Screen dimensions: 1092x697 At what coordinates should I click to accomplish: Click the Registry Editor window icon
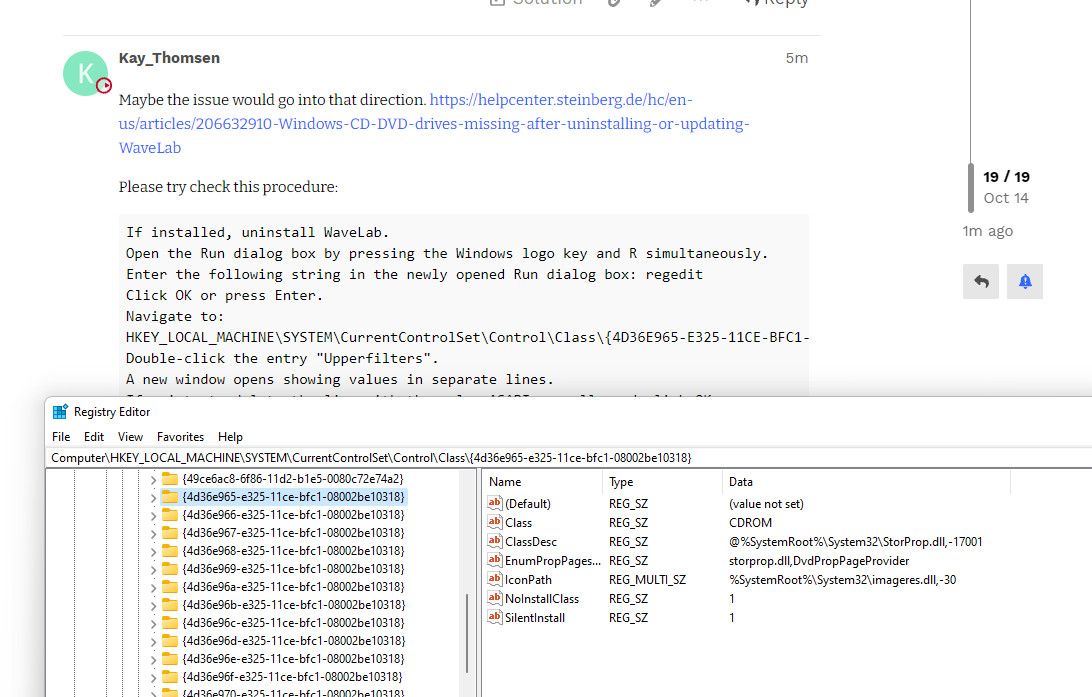click(x=61, y=412)
